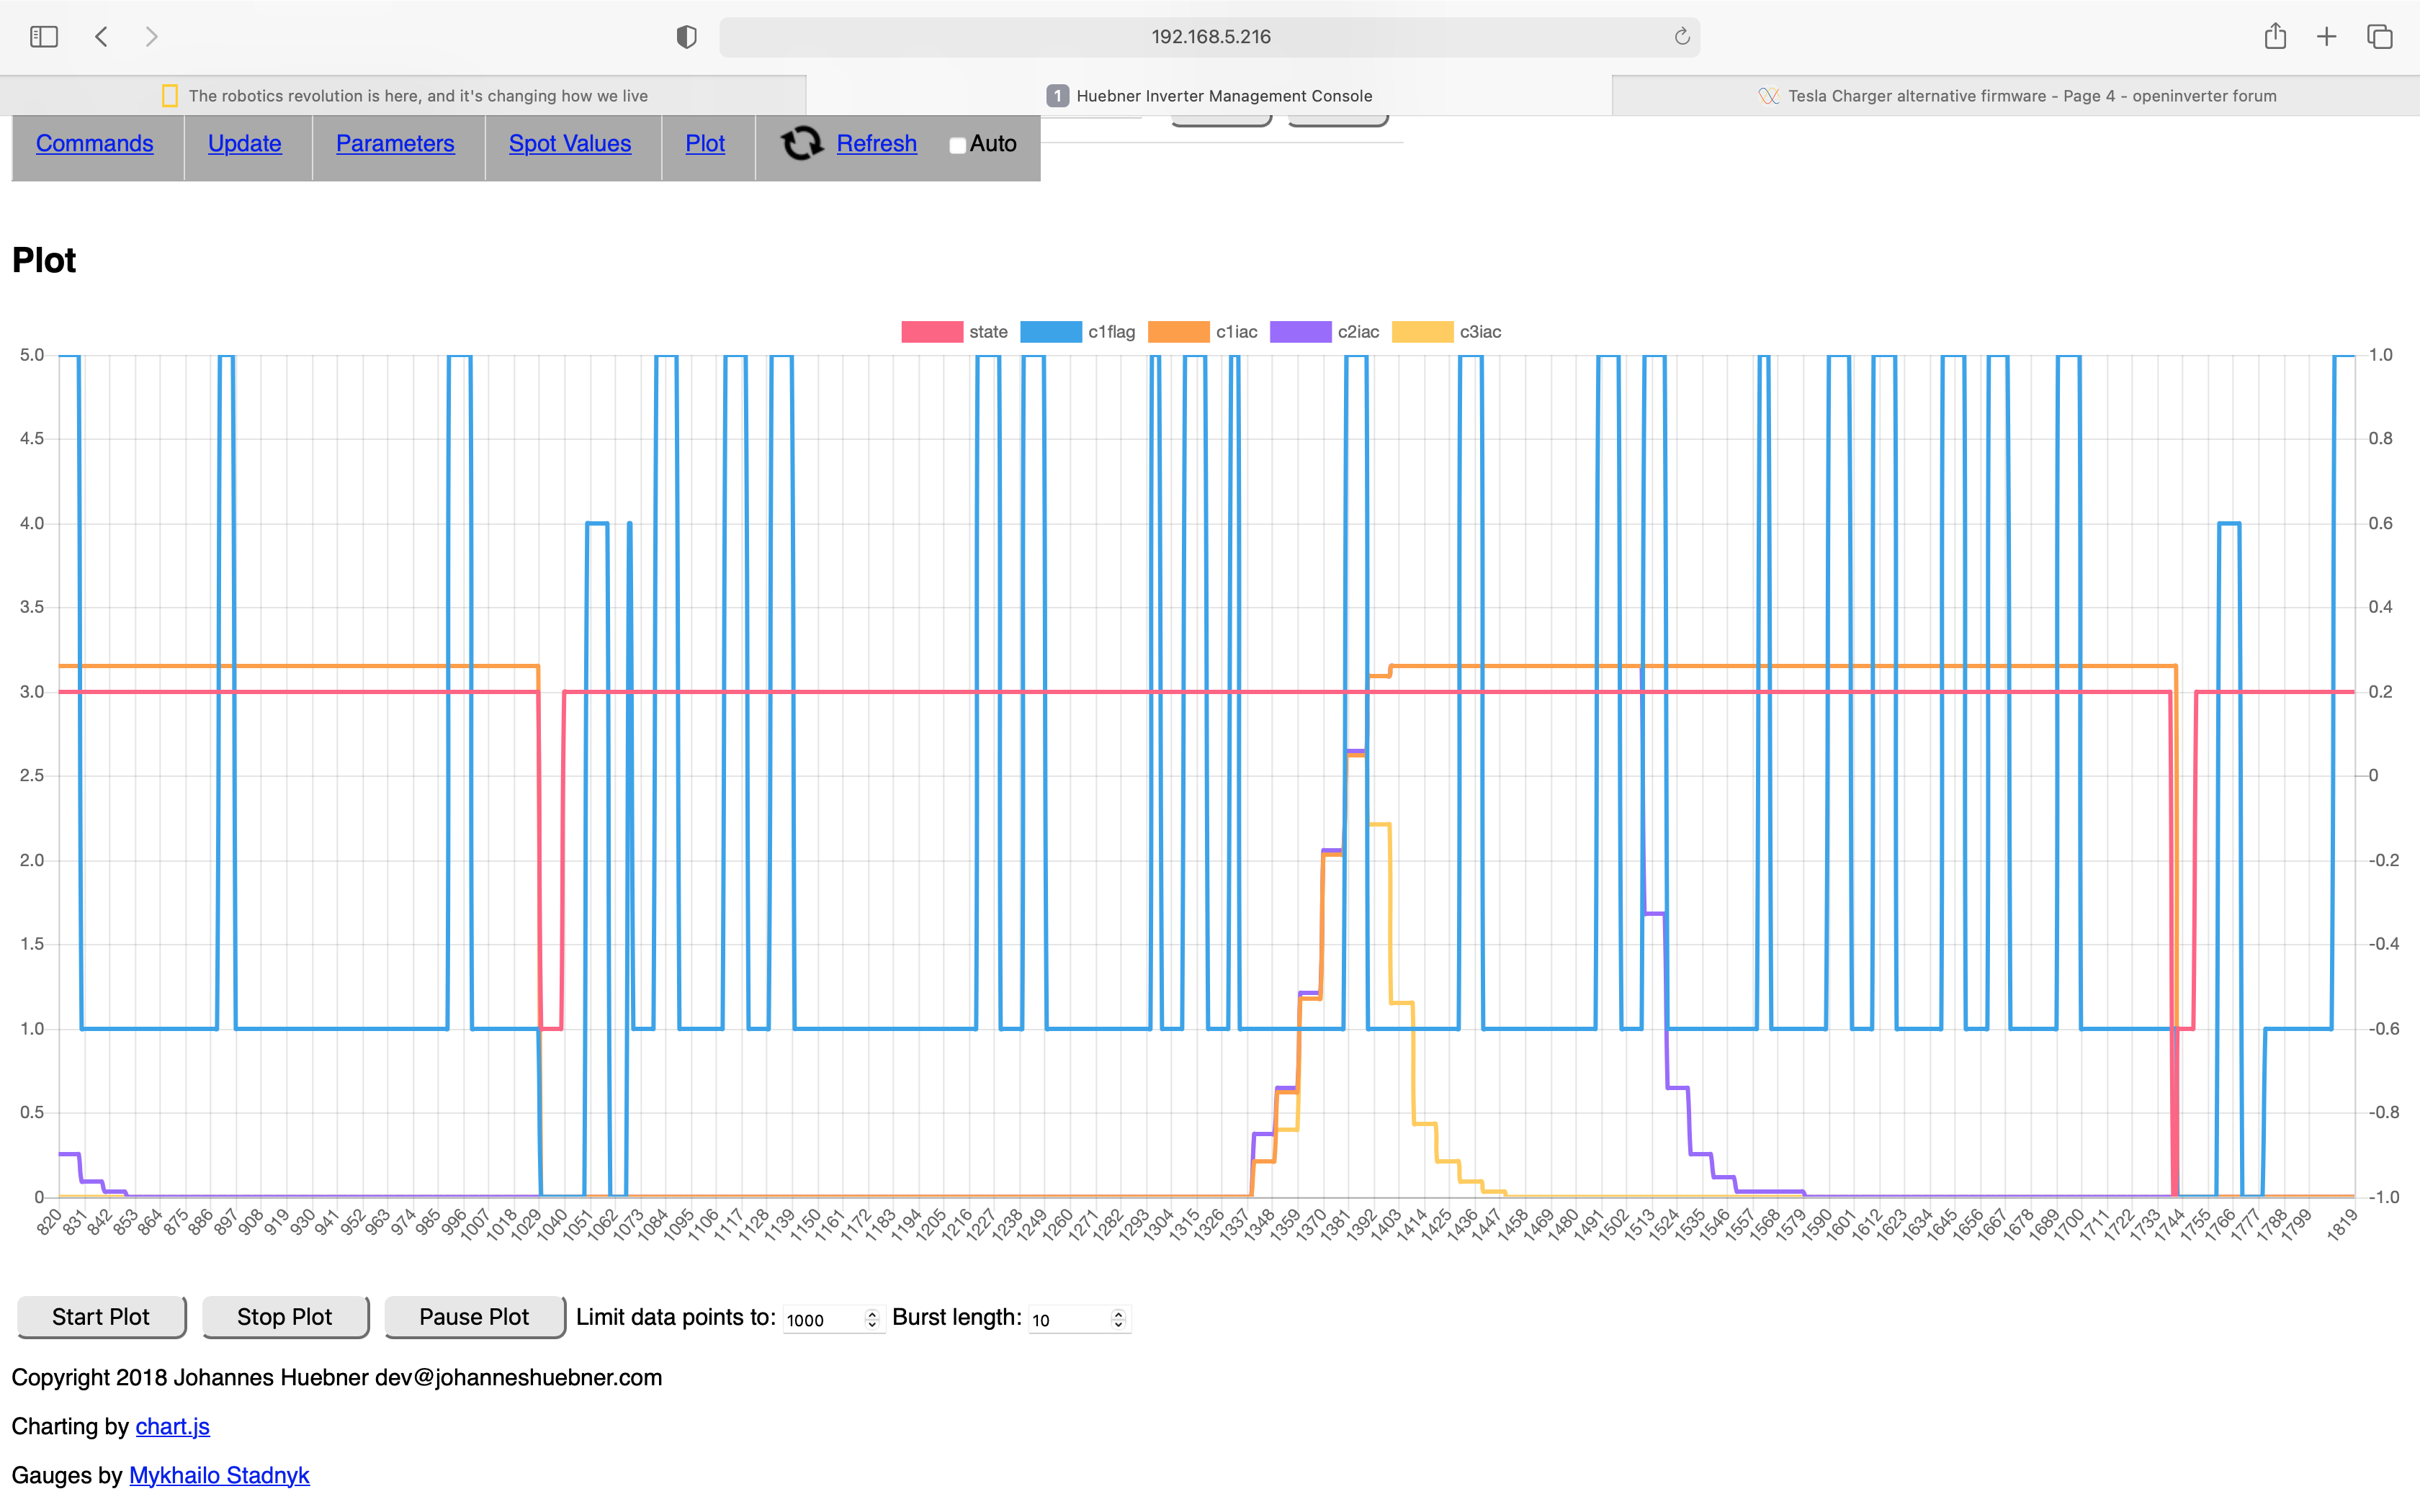Click the privacy shield icon
This screenshot has width=2420, height=1512.
pos(686,37)
